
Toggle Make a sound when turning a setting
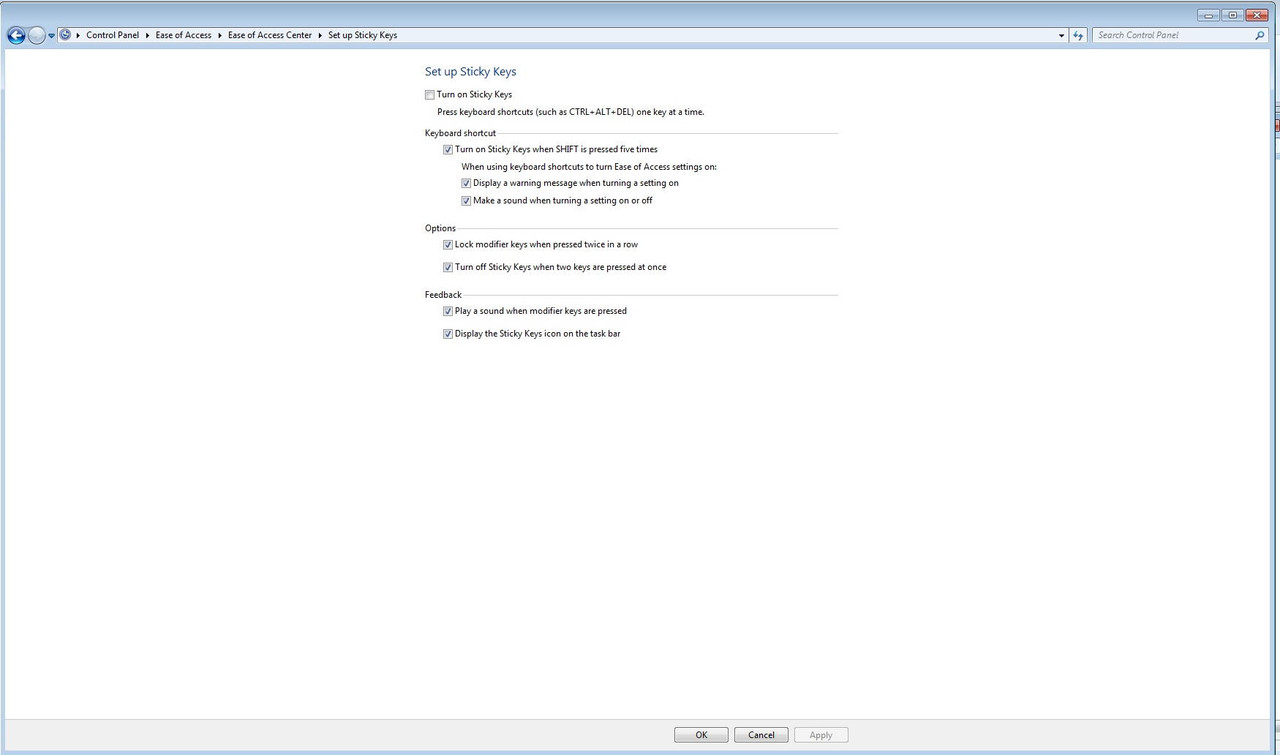click(x=466, y=200)
